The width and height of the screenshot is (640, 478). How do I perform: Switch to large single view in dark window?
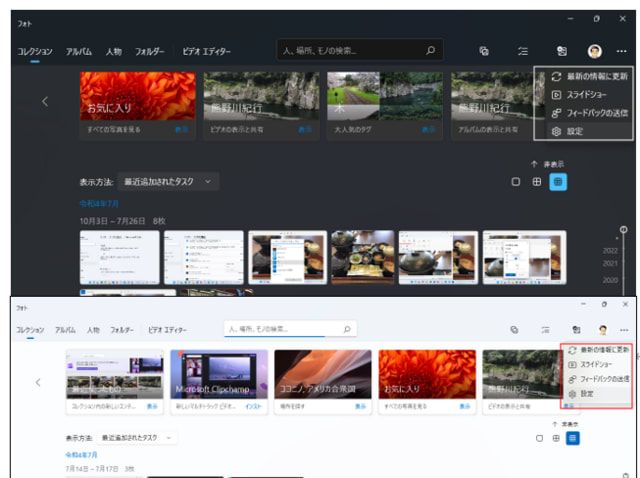(x=516, y=182)
